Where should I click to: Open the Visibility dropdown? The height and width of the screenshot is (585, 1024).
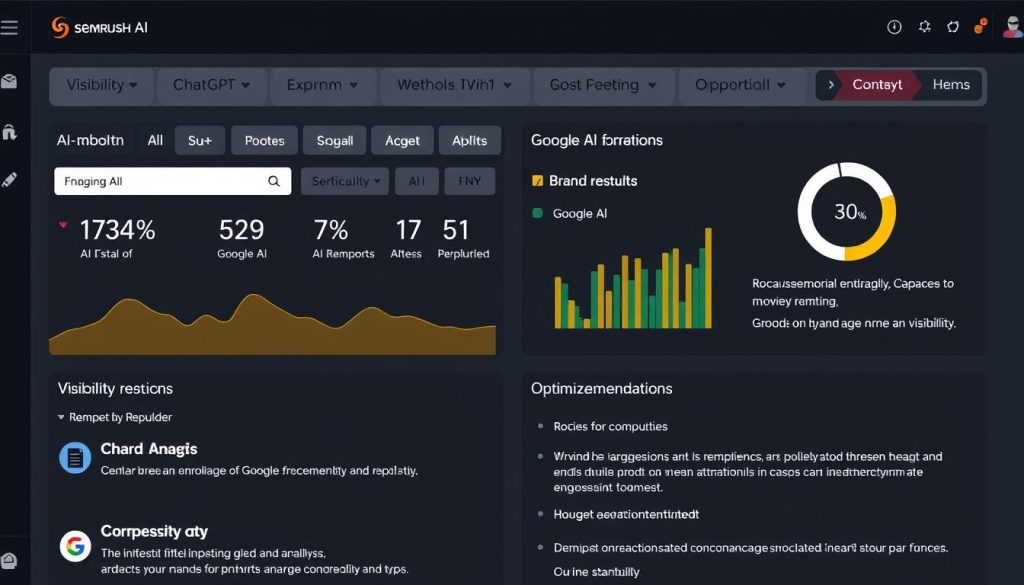[100, 86]
